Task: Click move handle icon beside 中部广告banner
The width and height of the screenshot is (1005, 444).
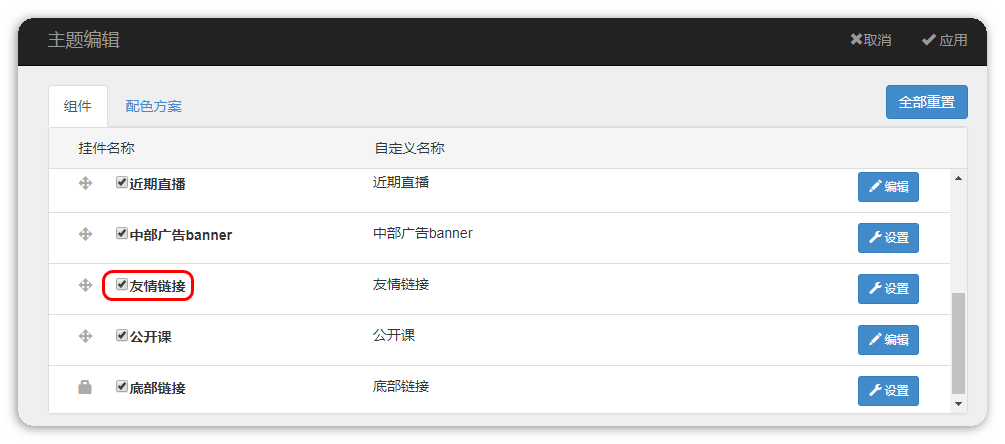Action: coord(85,234)
